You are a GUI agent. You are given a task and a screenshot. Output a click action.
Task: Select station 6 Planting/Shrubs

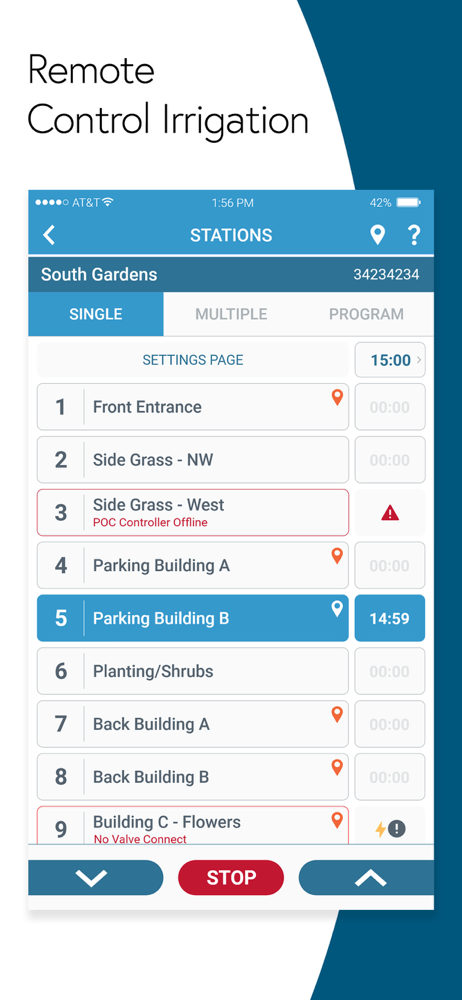pos(193,671)
